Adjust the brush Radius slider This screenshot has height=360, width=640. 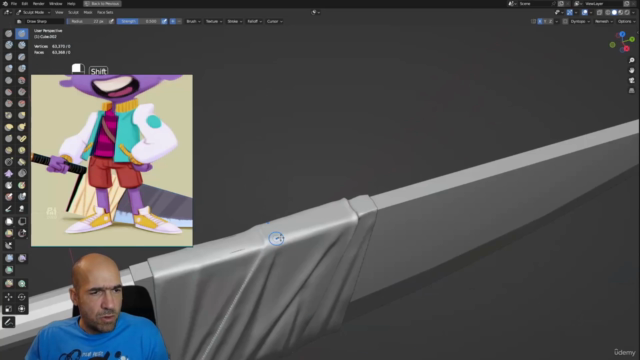(x=87, y=21)
